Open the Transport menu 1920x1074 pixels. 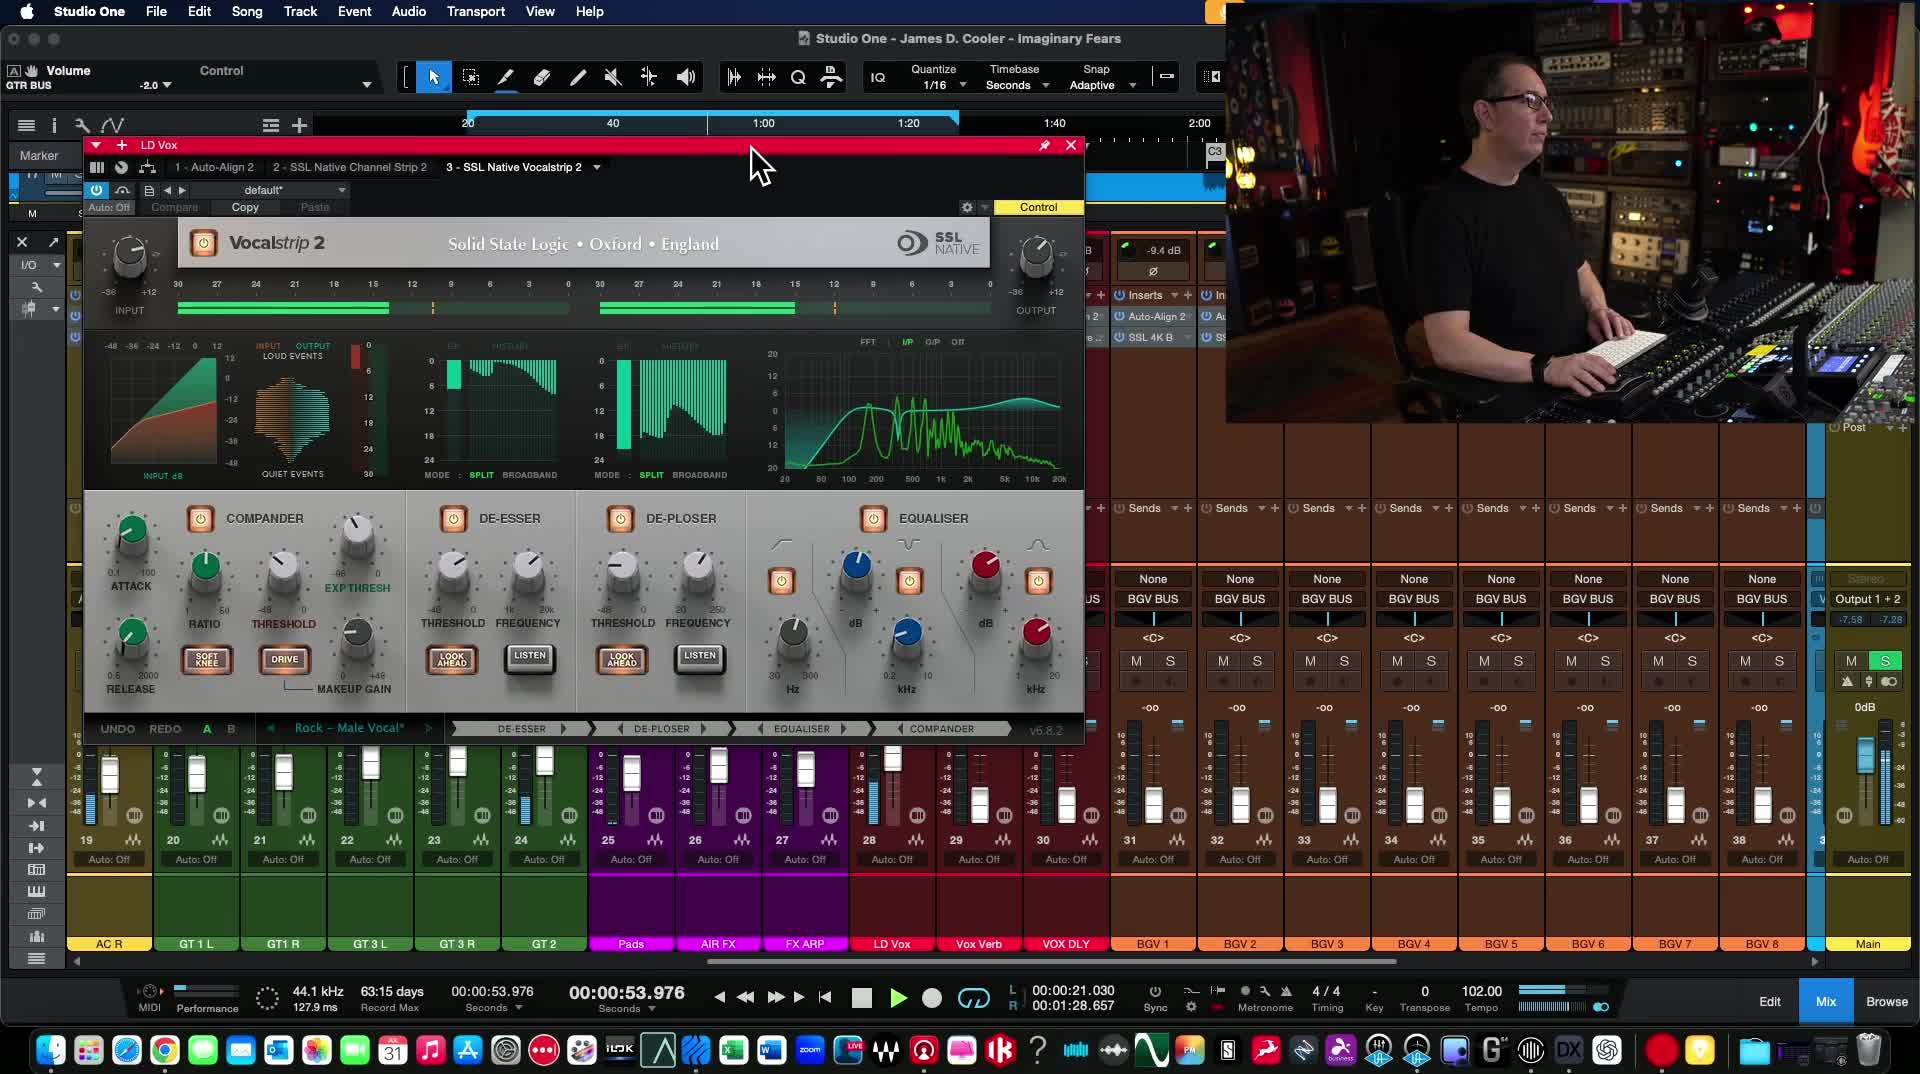[475, 11]
